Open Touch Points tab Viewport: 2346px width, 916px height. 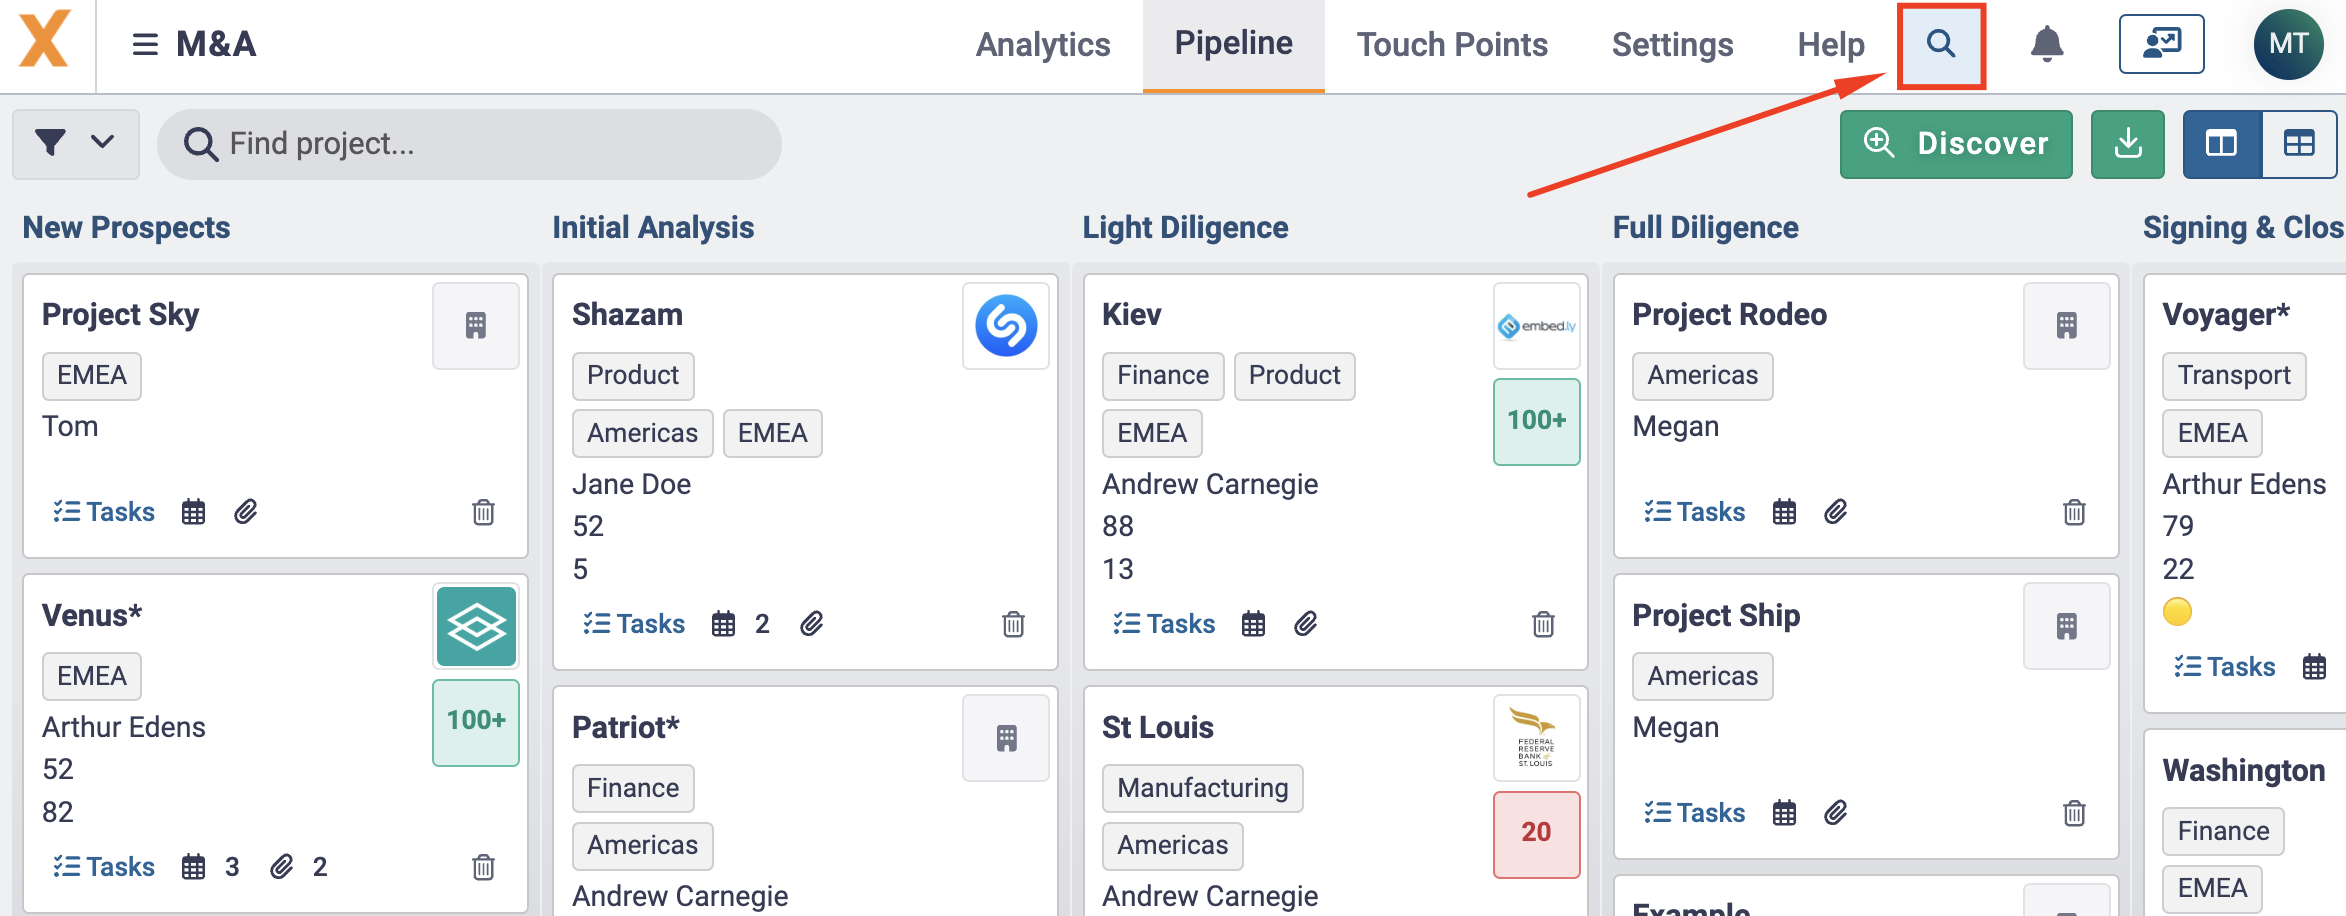(1452, 45)
